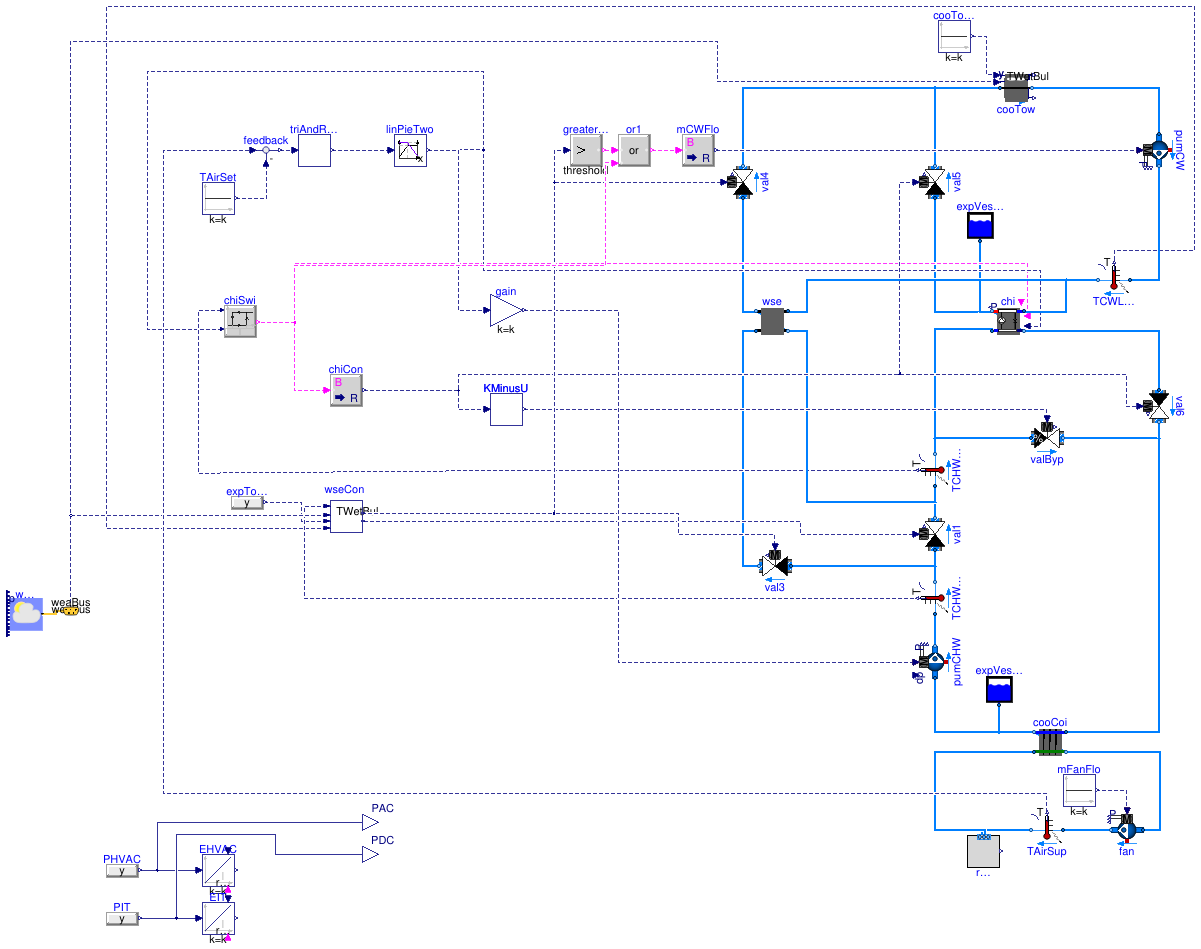Click the weaBus connector
Viewport: 1201px width, 949px height.
click(x=70, y=609)
